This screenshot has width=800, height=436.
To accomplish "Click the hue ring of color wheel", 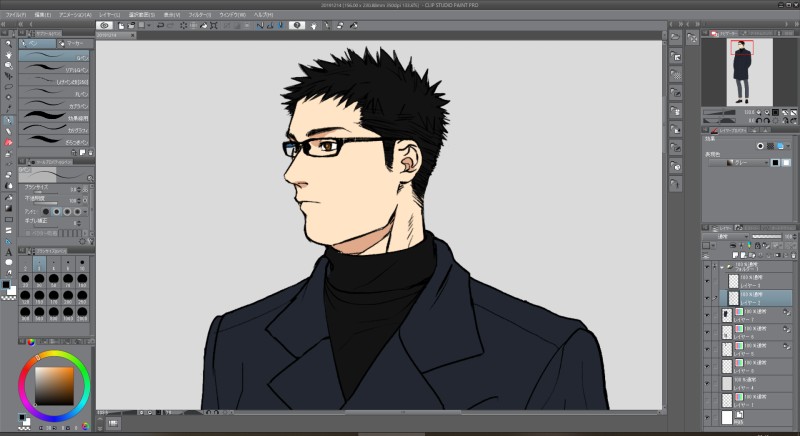I will tap(54, 355).
